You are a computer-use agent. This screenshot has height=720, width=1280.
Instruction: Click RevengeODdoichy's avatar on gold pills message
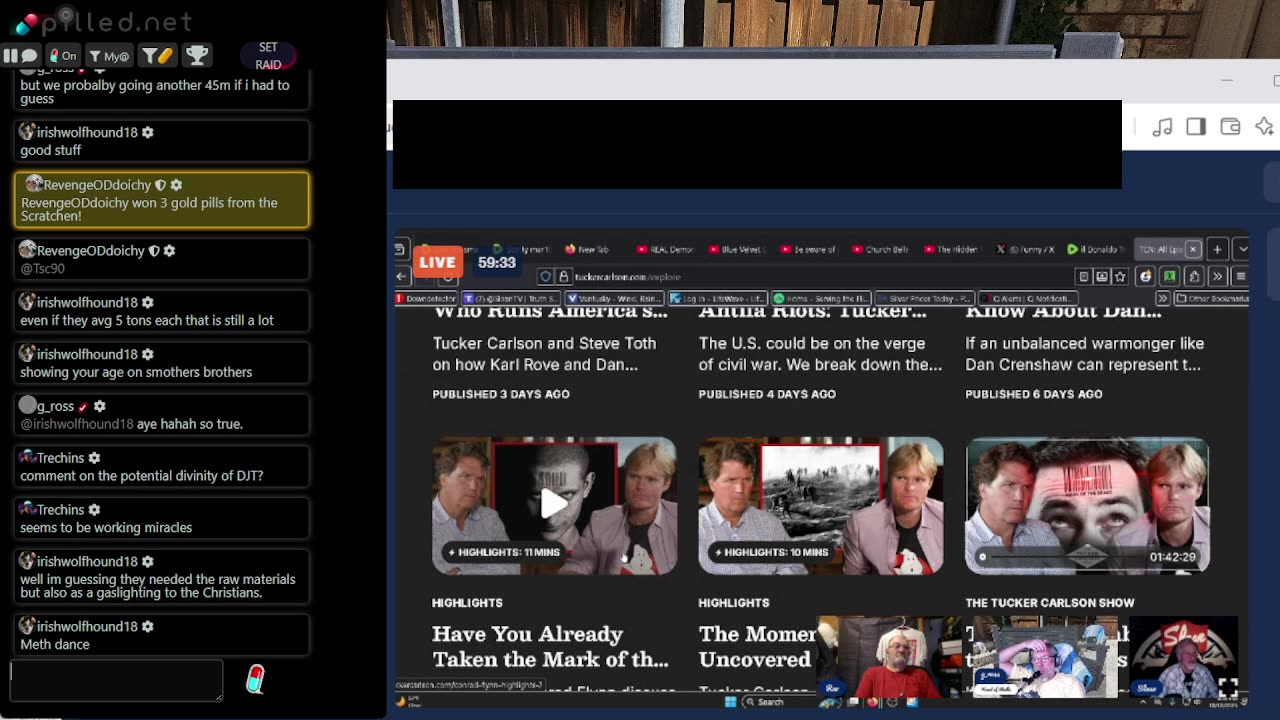pos(34,184)
